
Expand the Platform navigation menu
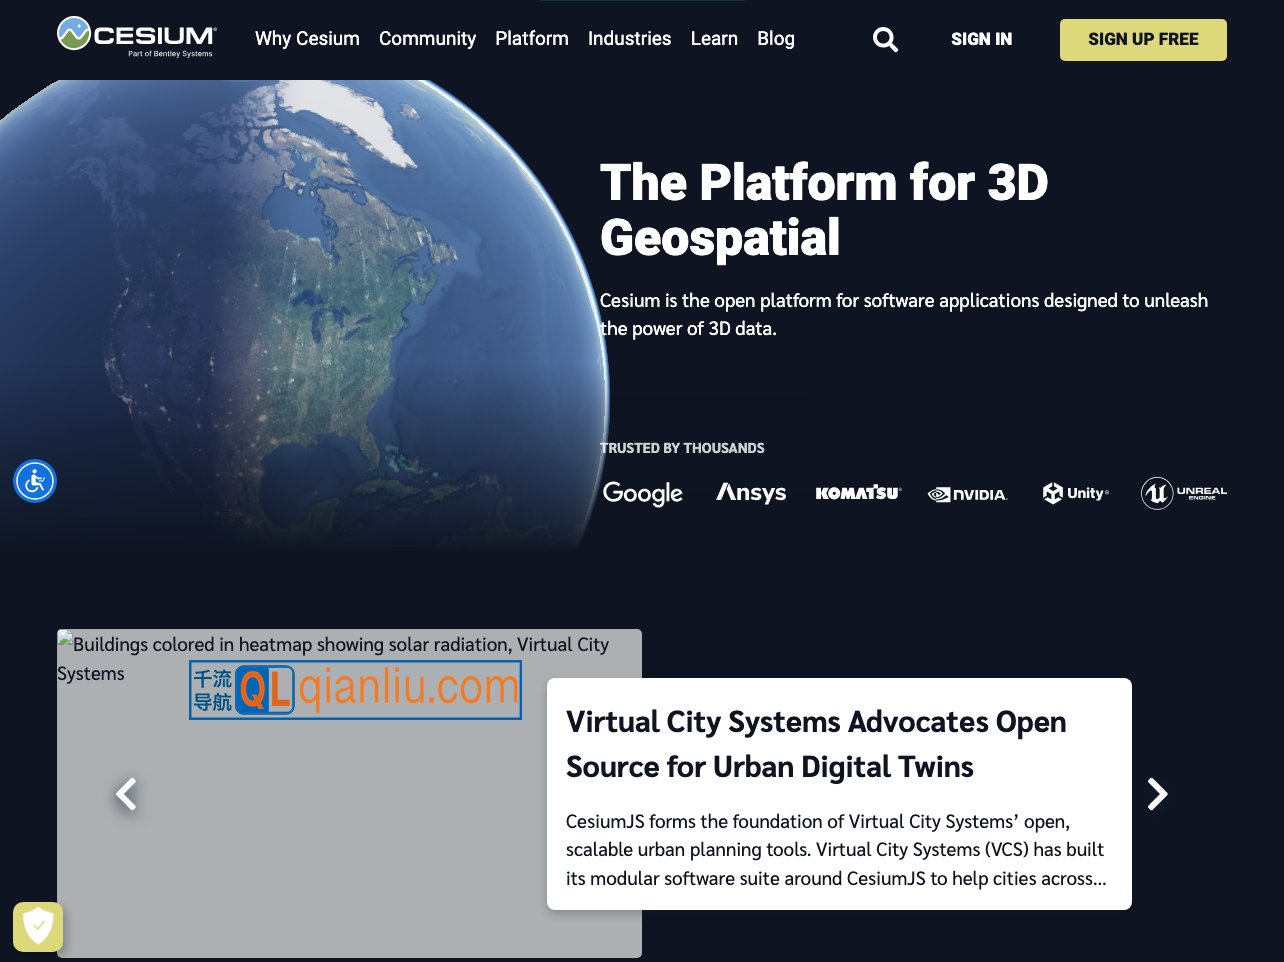(x=532, y=39)
